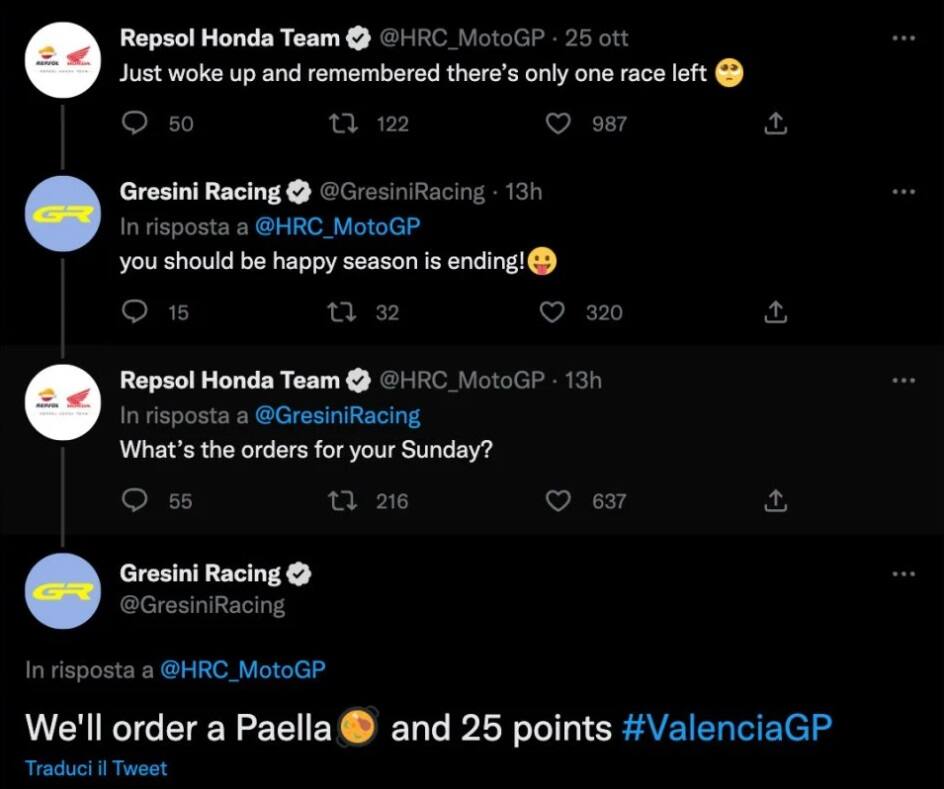This screenshot has height=789, width=944.
Task: Open the #ValenciaGP hashtag
Action: pyautogui.click(x=726, y=728)
